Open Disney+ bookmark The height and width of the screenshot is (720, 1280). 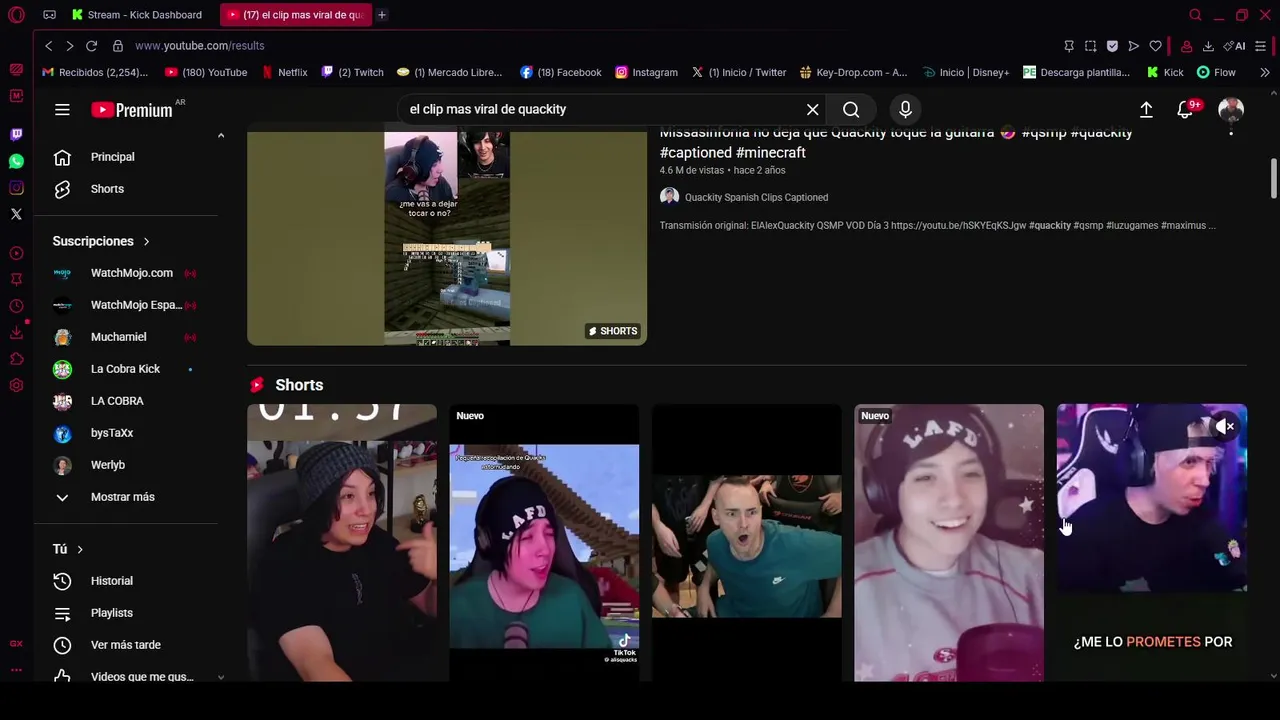966,72
